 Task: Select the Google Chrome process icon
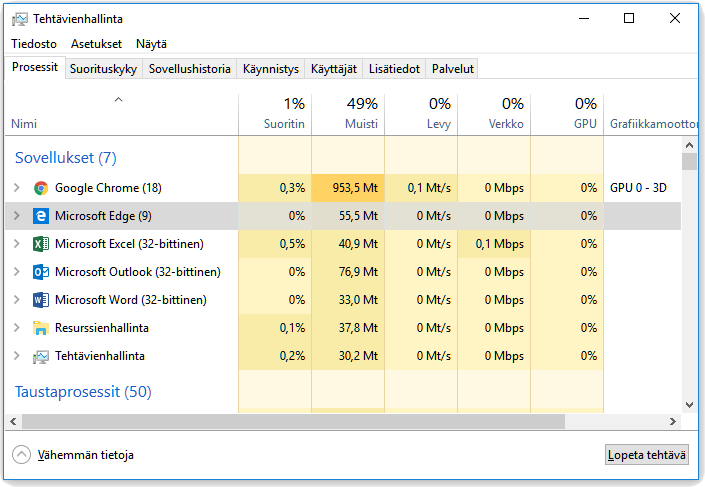click(41, 188)
